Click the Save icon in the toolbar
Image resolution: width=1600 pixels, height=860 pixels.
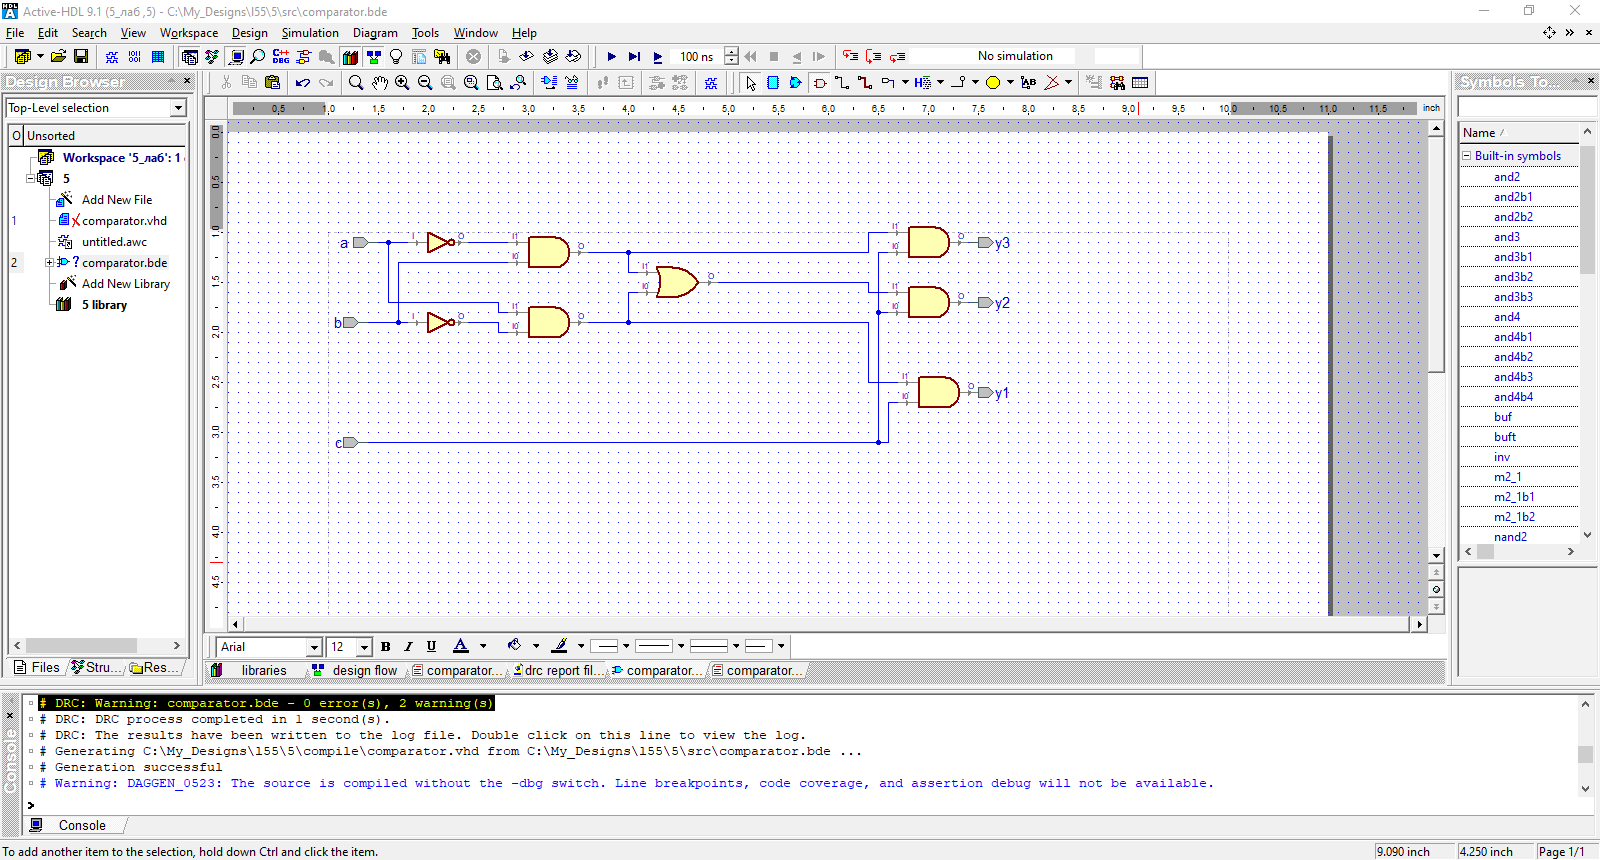coord(81,57)
